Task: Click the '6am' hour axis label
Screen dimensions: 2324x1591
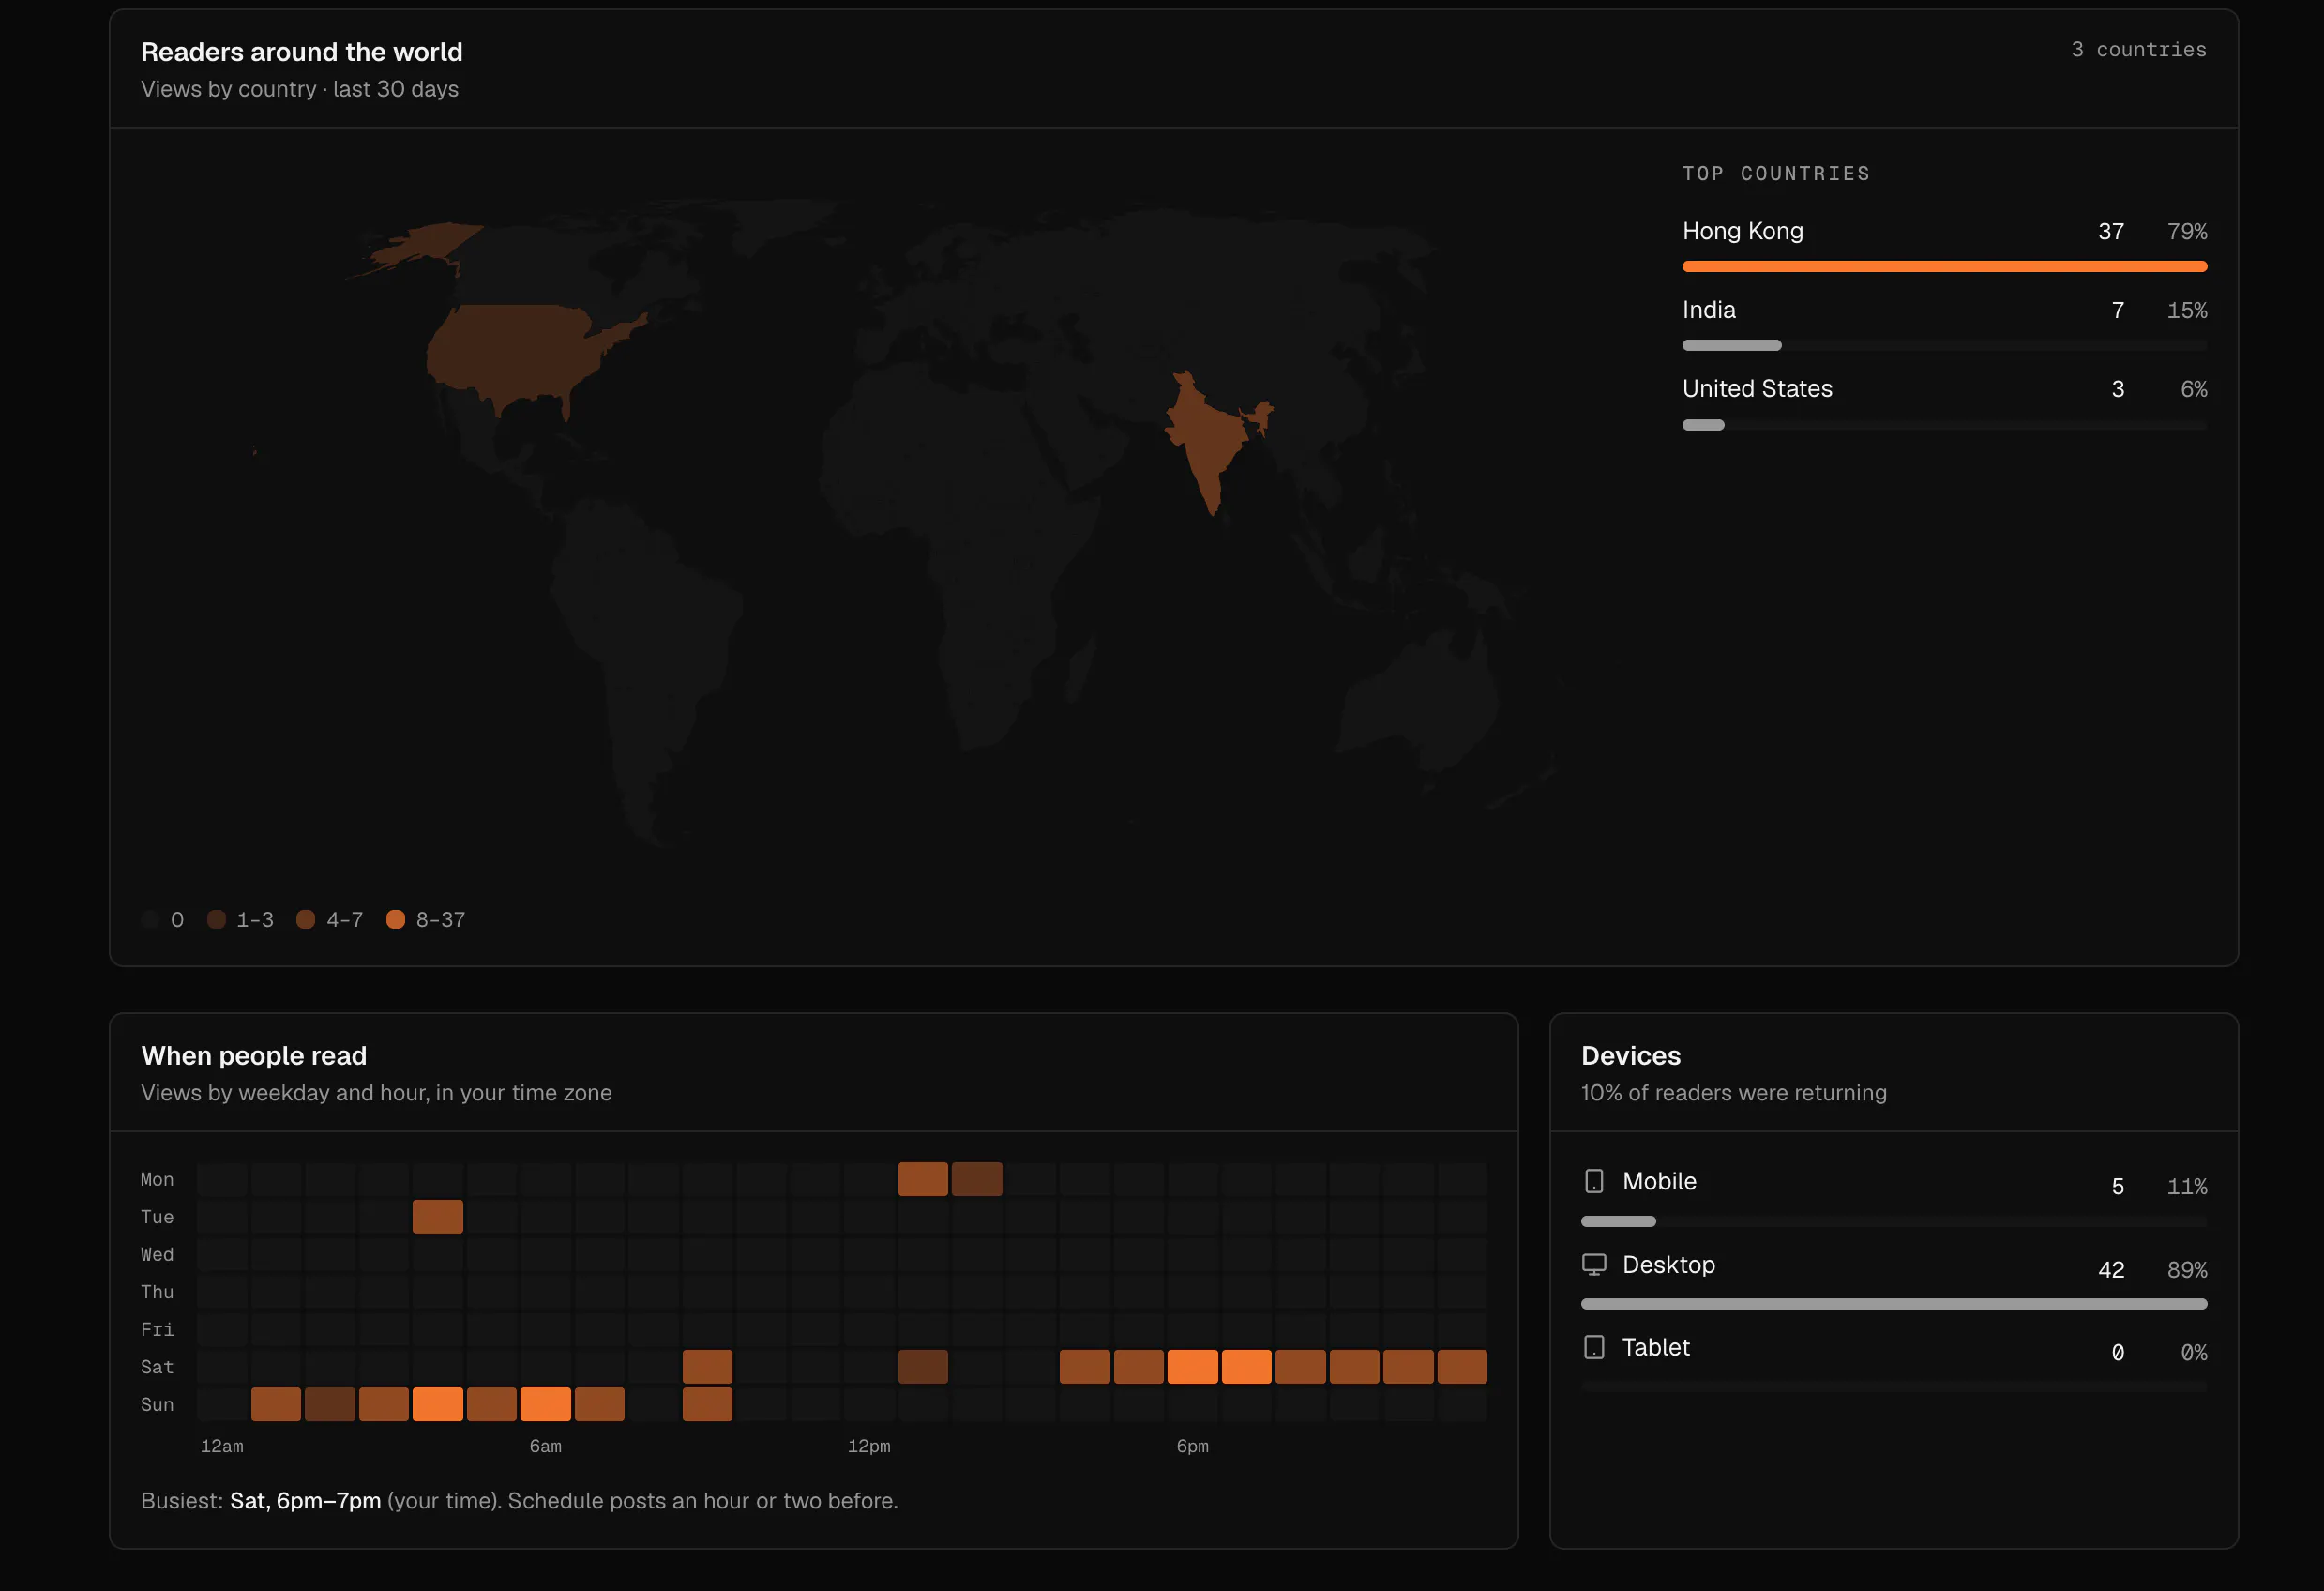Action: point(545,1446)
